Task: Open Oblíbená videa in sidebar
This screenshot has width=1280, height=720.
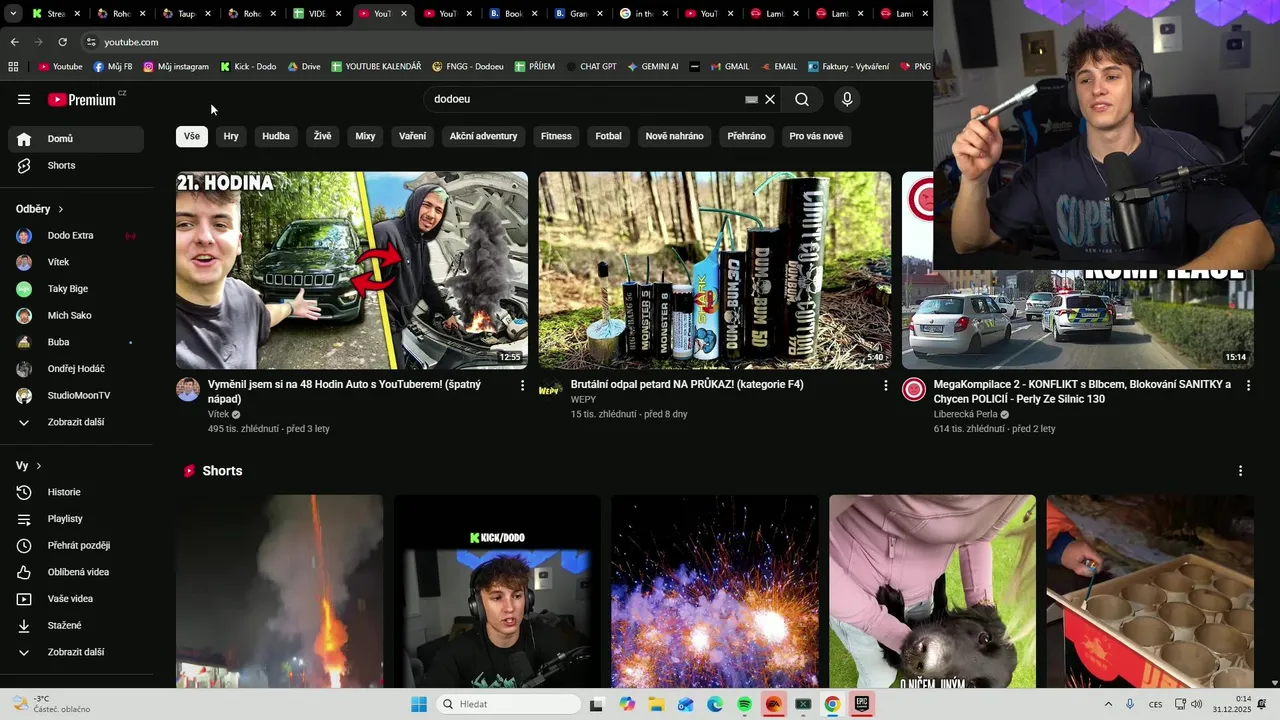Action: 76,572
